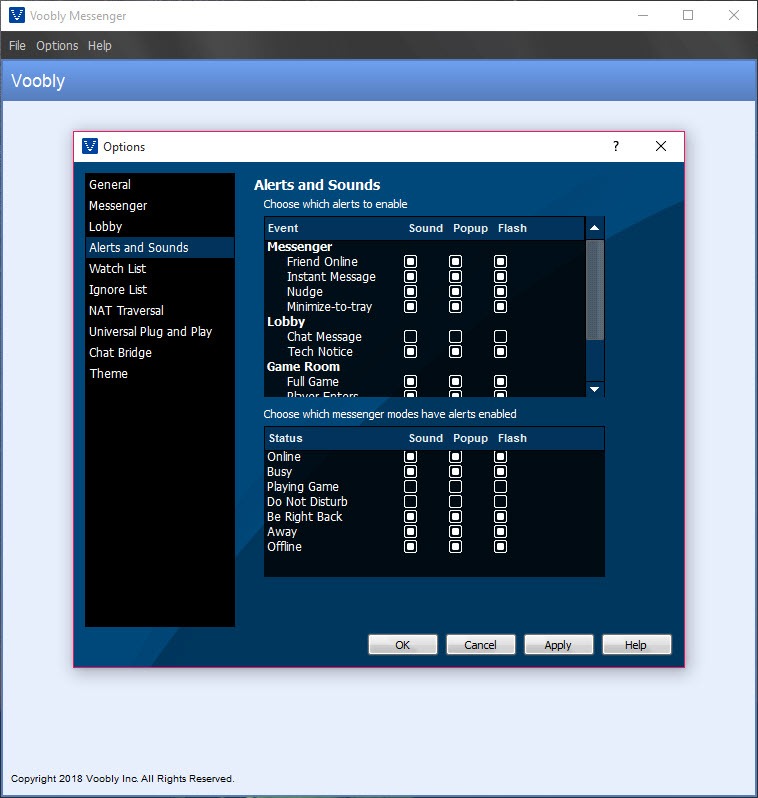Click the event list scroll down arrow
Image resolution: width=758 pixels, height=798 pixels.
[x=595, y=389]
